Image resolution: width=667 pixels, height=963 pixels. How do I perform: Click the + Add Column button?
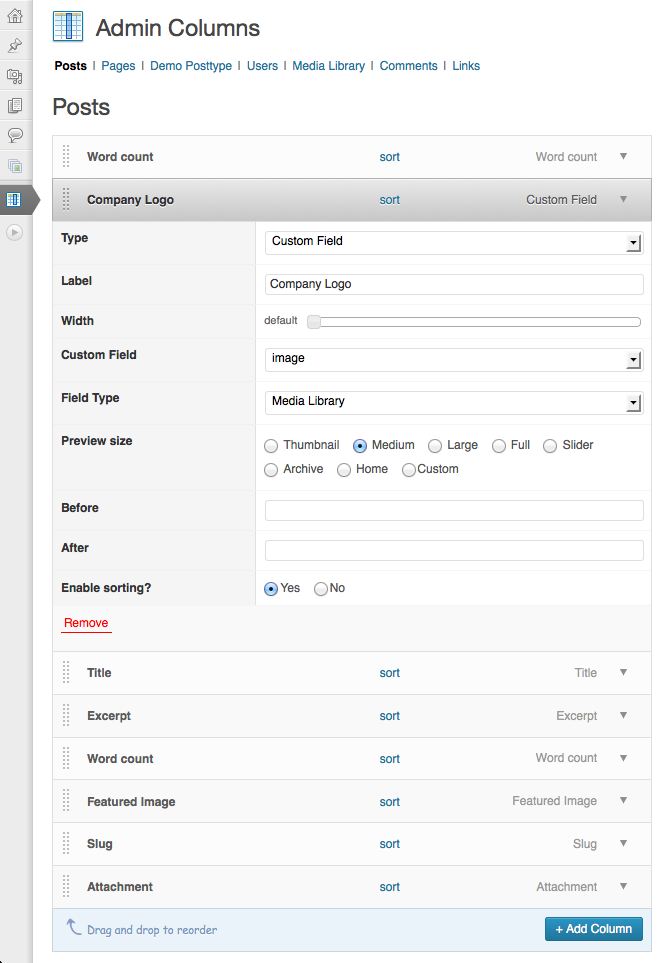point(593,929)
